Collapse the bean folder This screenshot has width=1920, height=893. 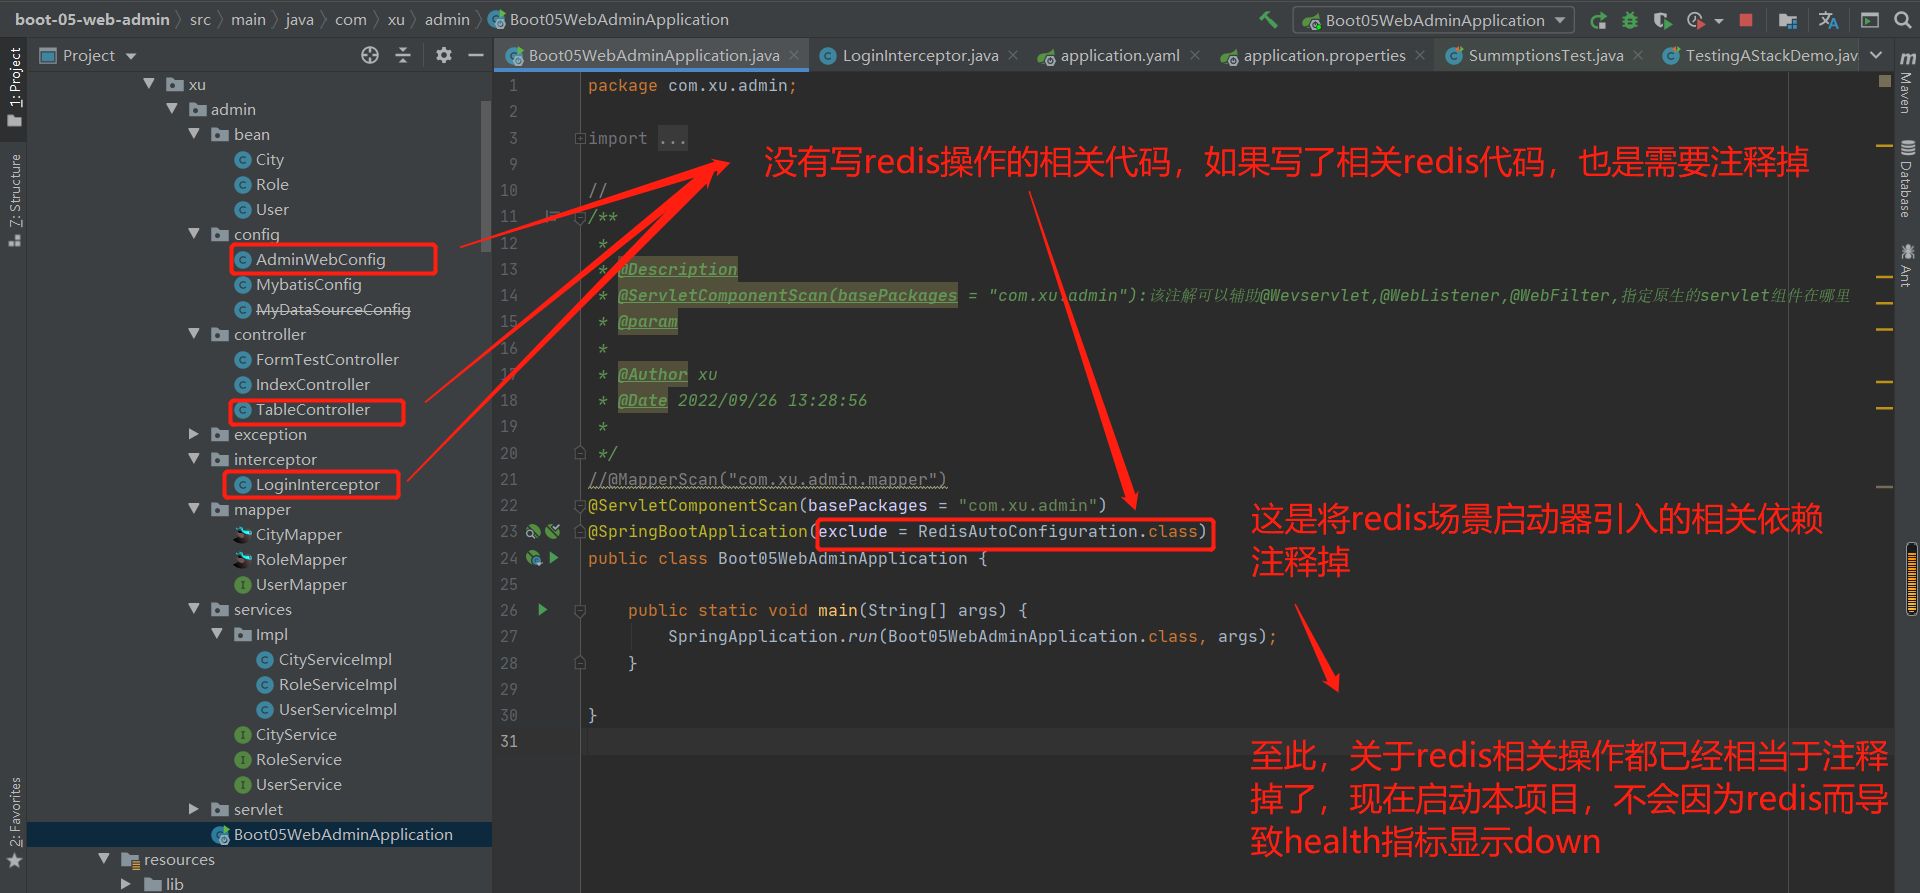(x=194, y=134)
